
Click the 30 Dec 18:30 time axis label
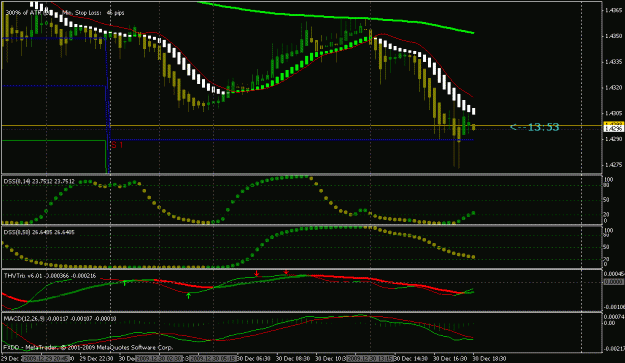click(x=489, y=358)
